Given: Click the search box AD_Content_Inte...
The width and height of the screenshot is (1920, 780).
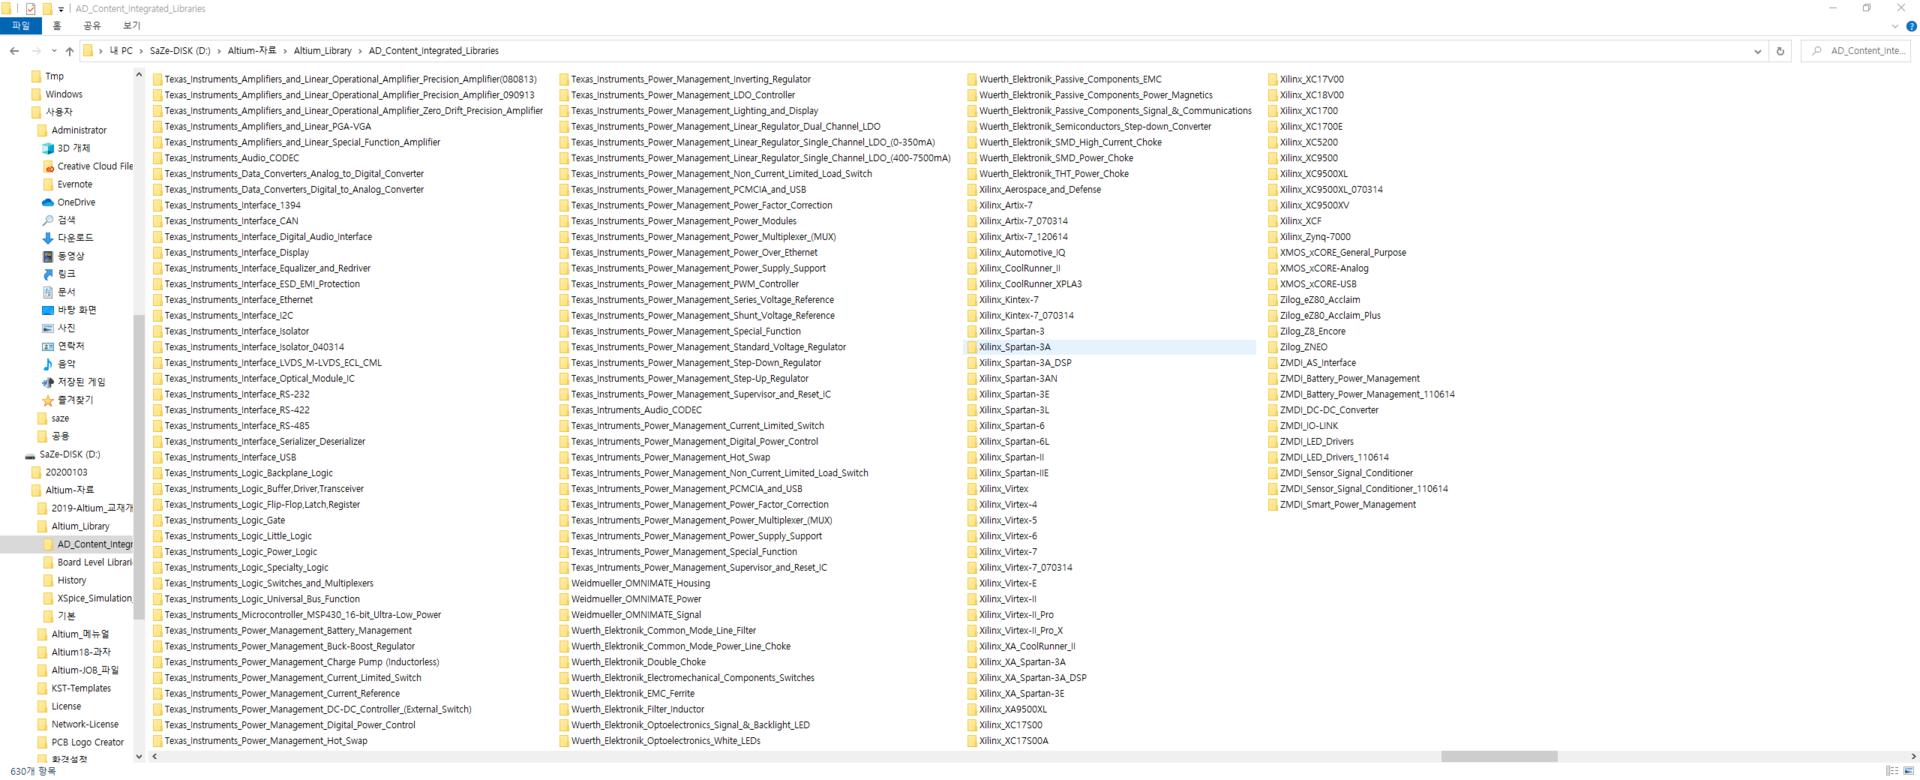Looking at the screenshot, I should tap(1856, 51).
